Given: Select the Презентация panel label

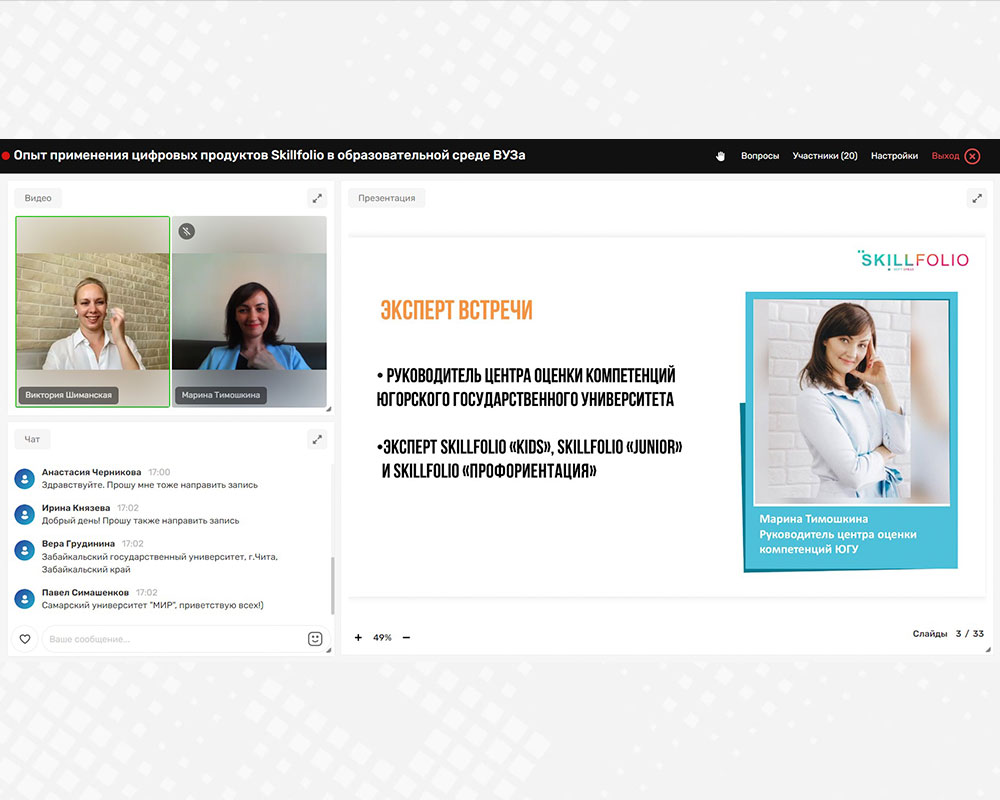Looking at the screenshot, I should point(386,198).
